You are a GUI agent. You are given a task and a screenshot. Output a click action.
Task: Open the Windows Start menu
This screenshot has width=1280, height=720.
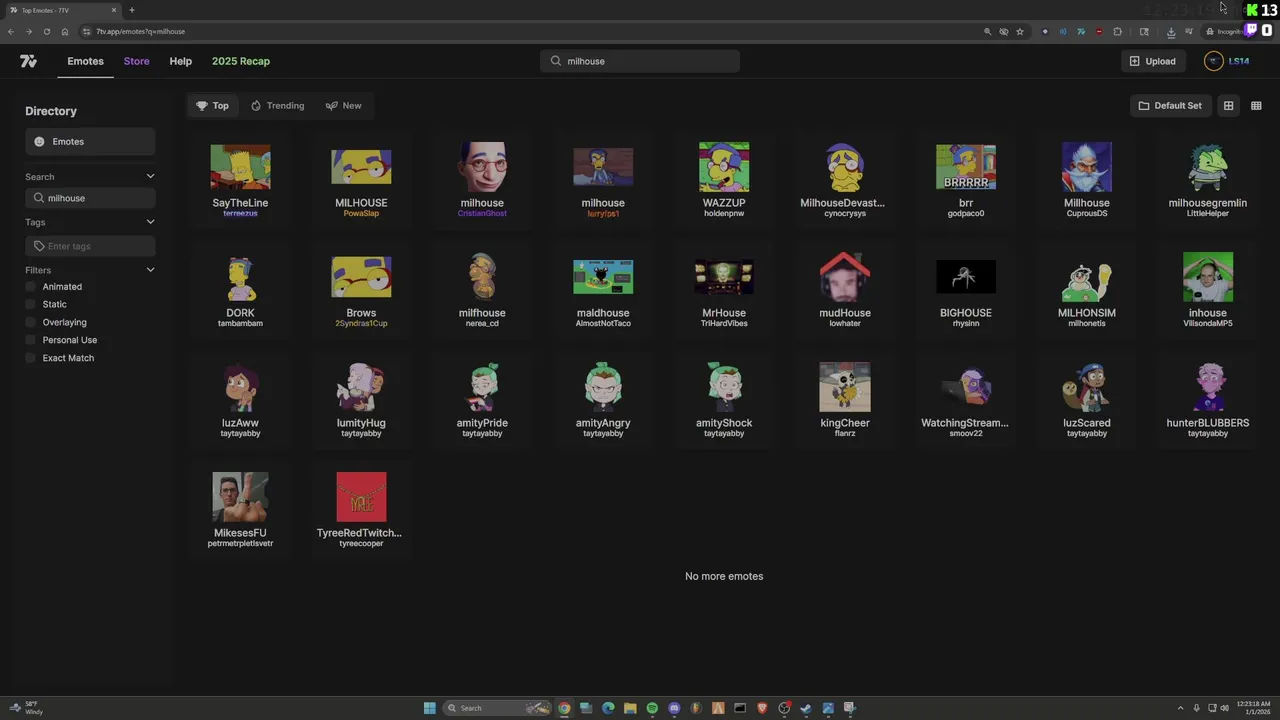click(x=430, y=708)
